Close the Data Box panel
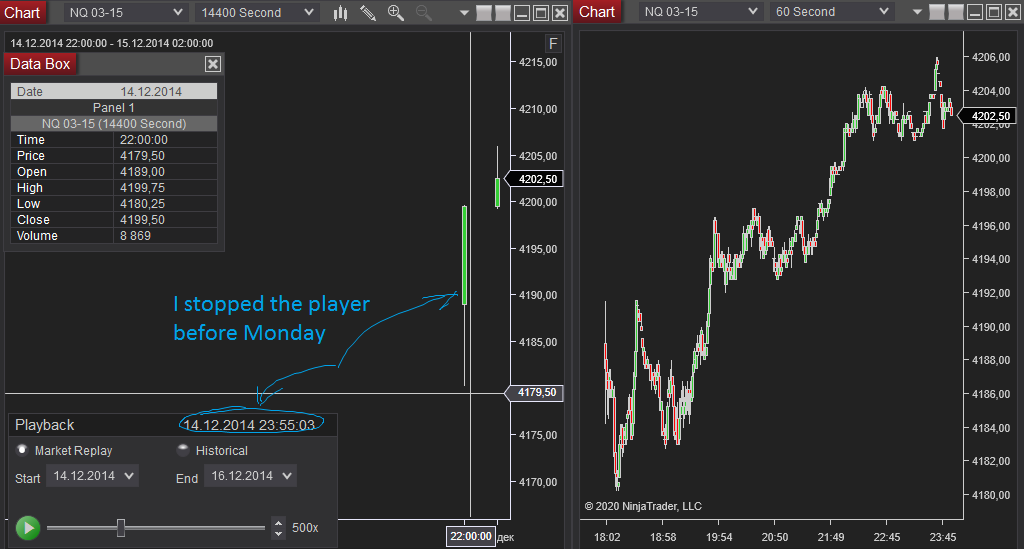The height and width of the screenshot is (549, 1024). coord(212,64)
